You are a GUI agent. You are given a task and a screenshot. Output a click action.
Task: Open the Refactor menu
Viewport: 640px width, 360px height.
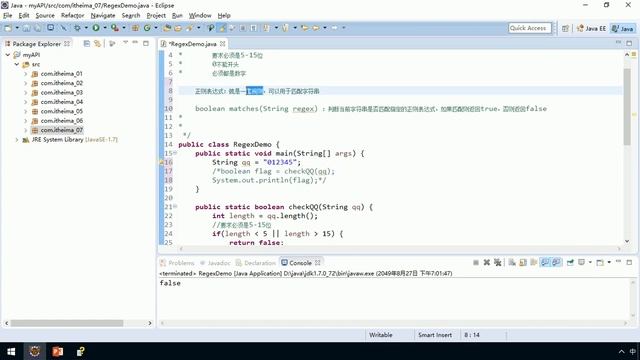coord(72,16)
